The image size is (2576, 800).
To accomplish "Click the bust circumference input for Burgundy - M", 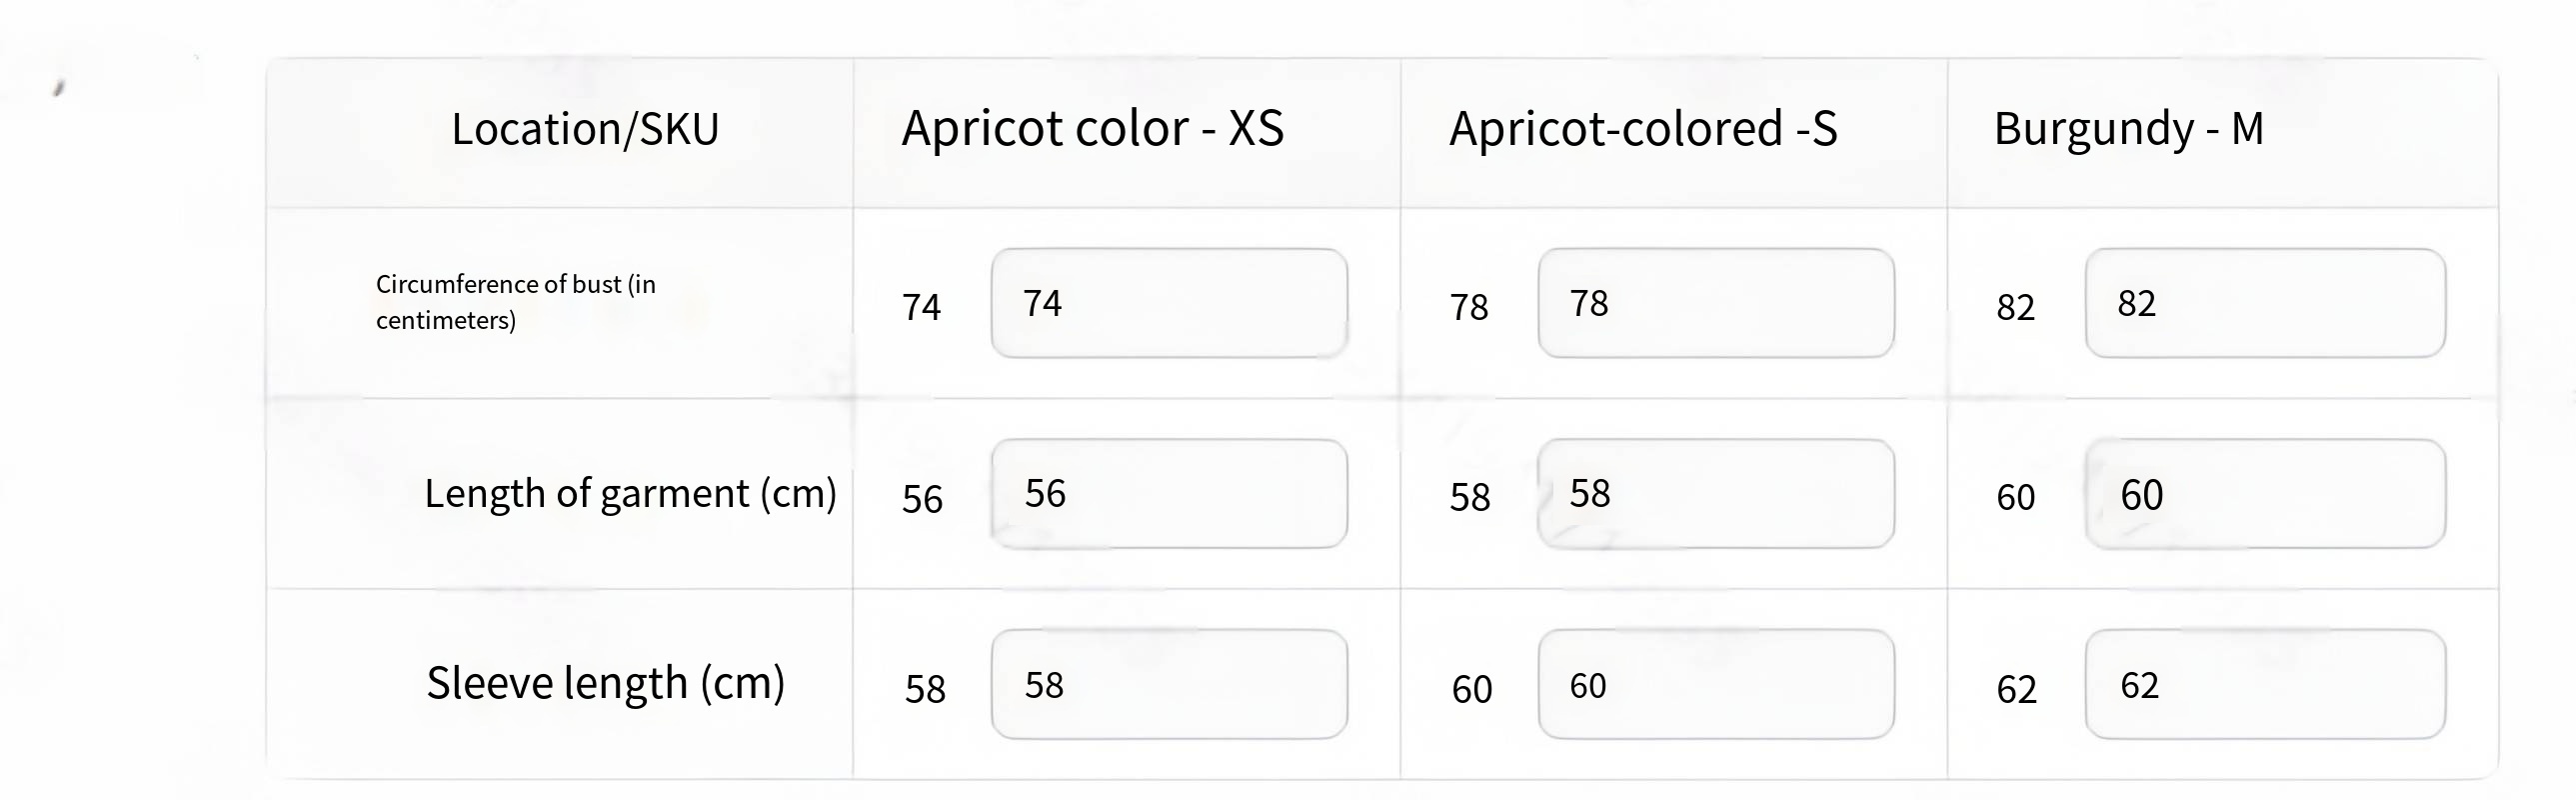I will [x=2265, y=303].
